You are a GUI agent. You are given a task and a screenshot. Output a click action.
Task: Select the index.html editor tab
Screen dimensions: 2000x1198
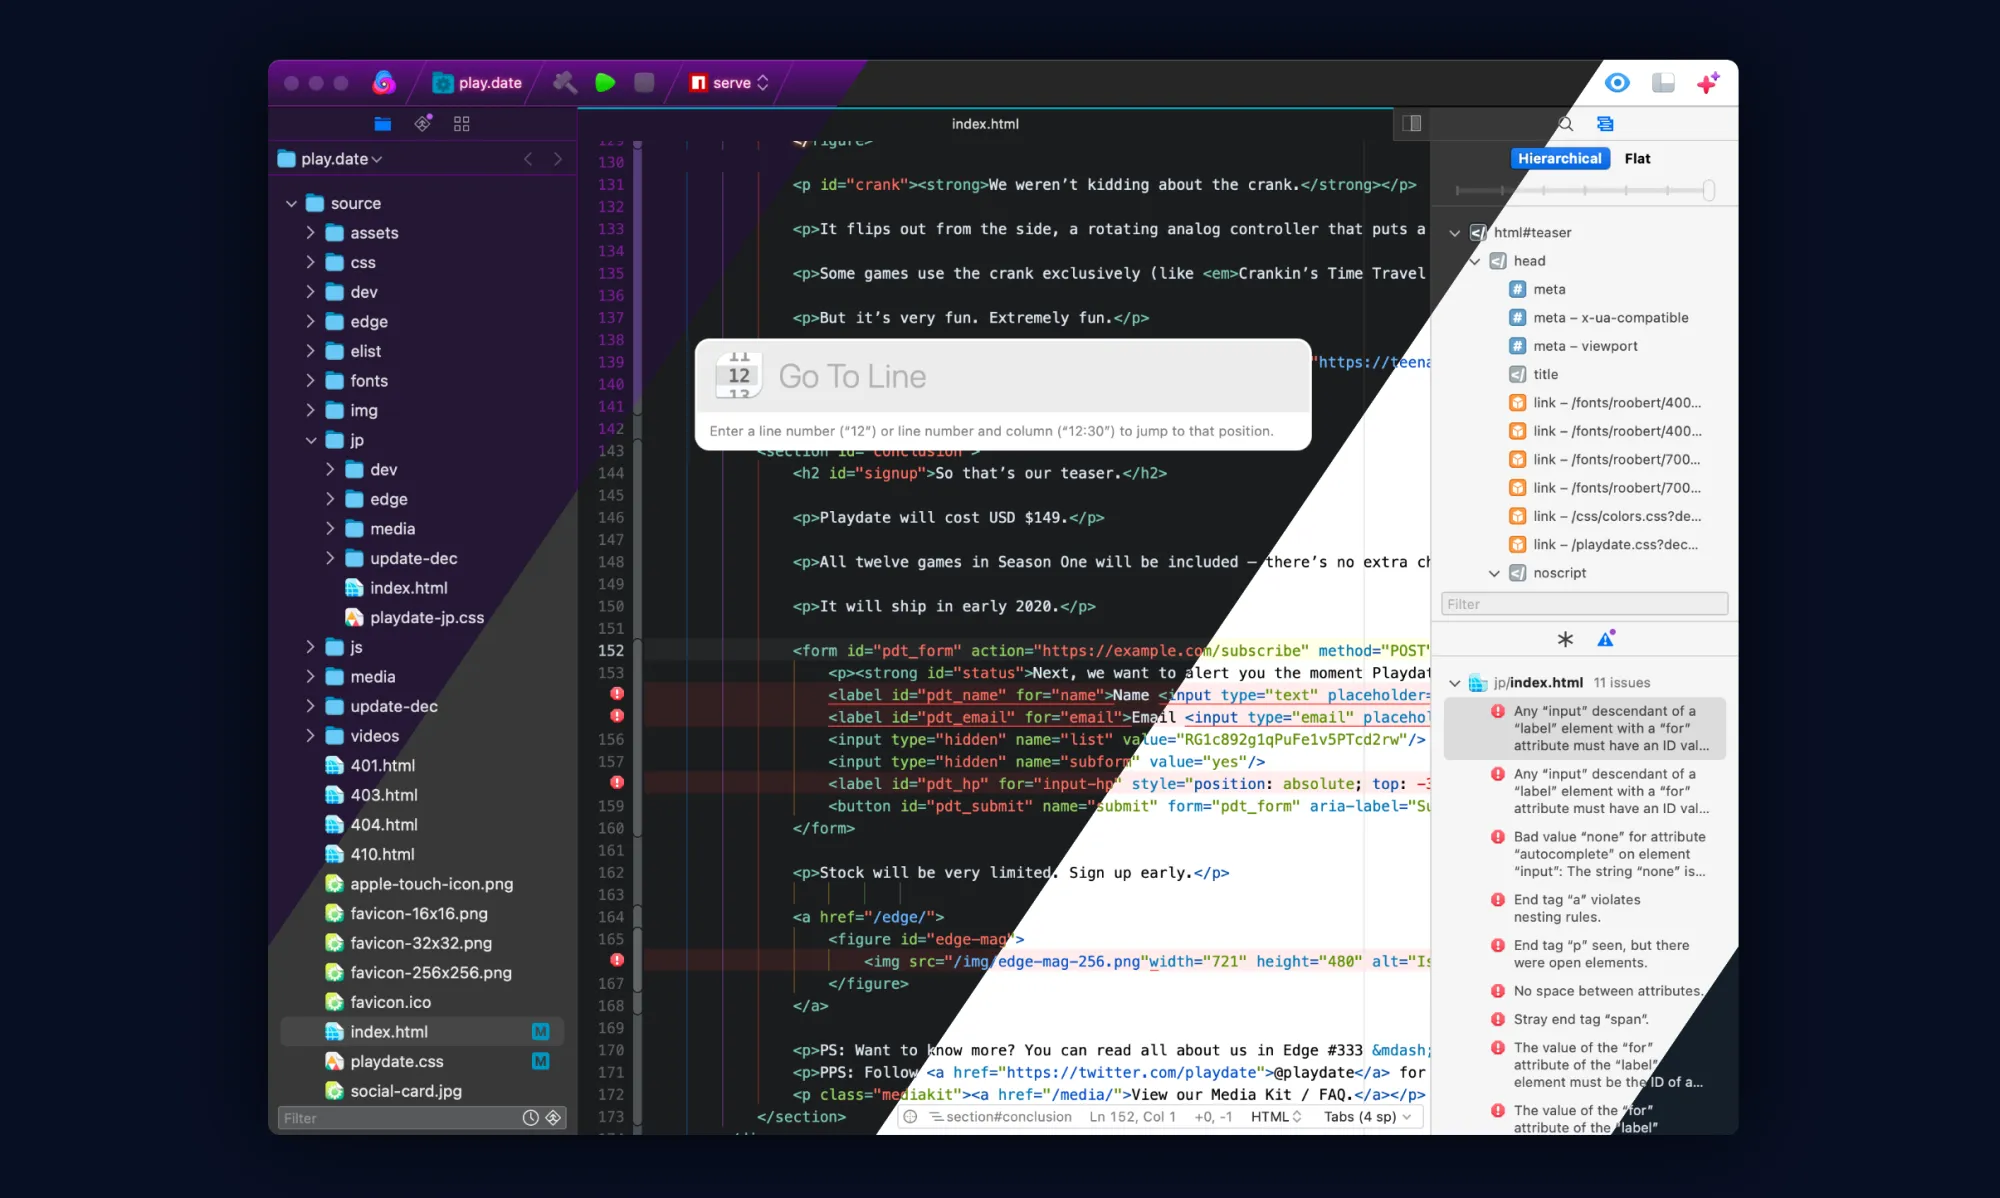pyautogui.click(x=985, y=124)
